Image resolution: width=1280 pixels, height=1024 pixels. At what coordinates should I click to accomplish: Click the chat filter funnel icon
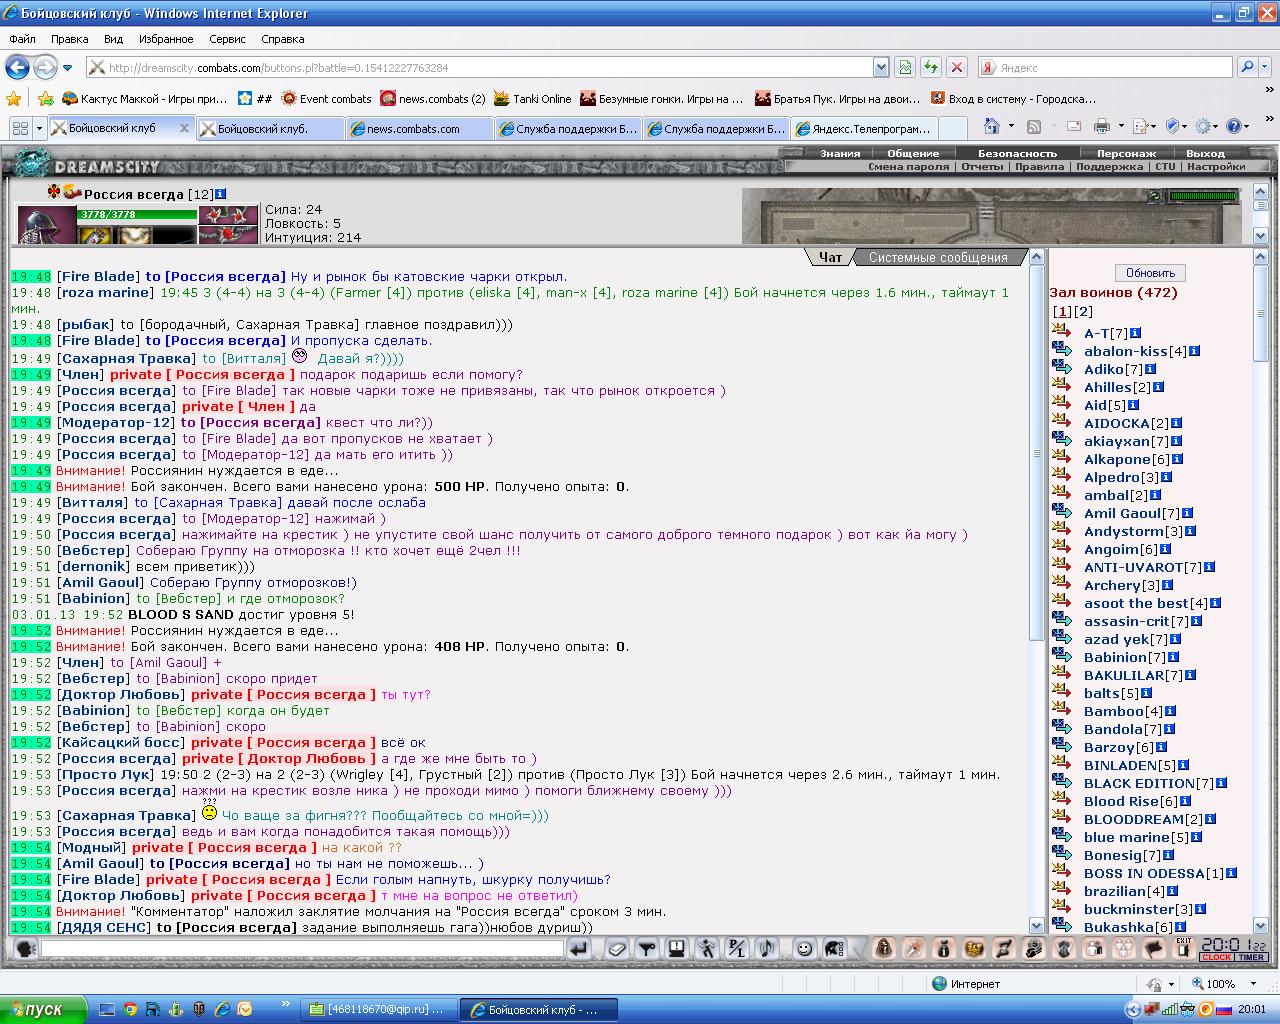646,949
